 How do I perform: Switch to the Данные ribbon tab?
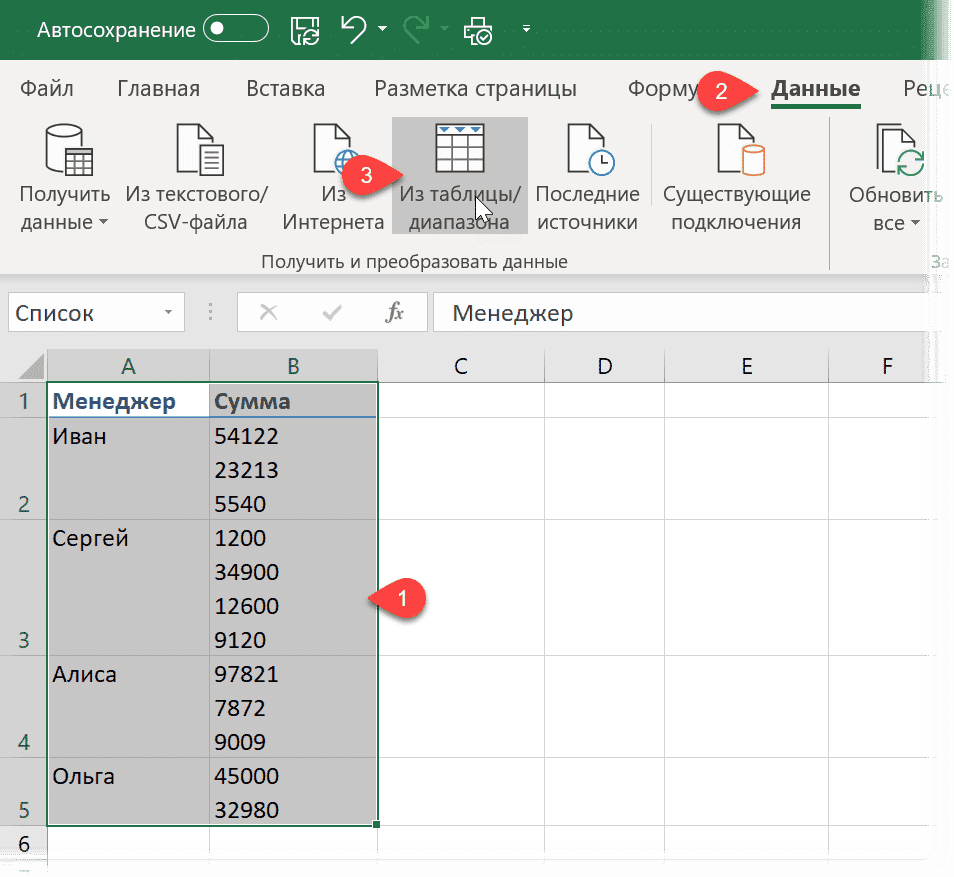[x=813, y=88]
